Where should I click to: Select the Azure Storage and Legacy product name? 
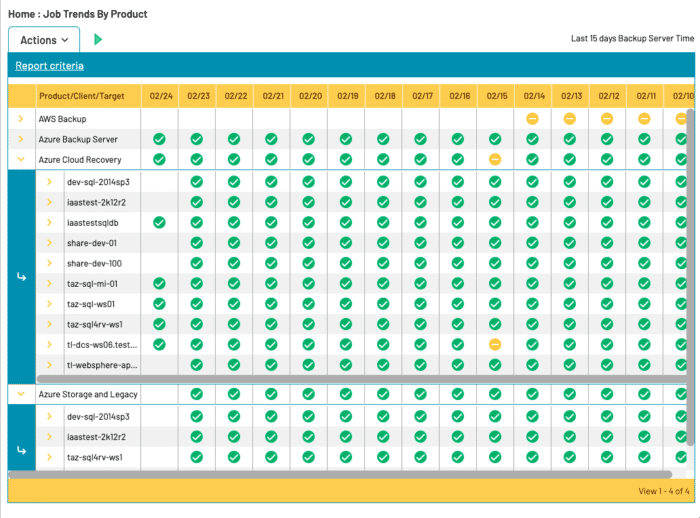[88, 394]
